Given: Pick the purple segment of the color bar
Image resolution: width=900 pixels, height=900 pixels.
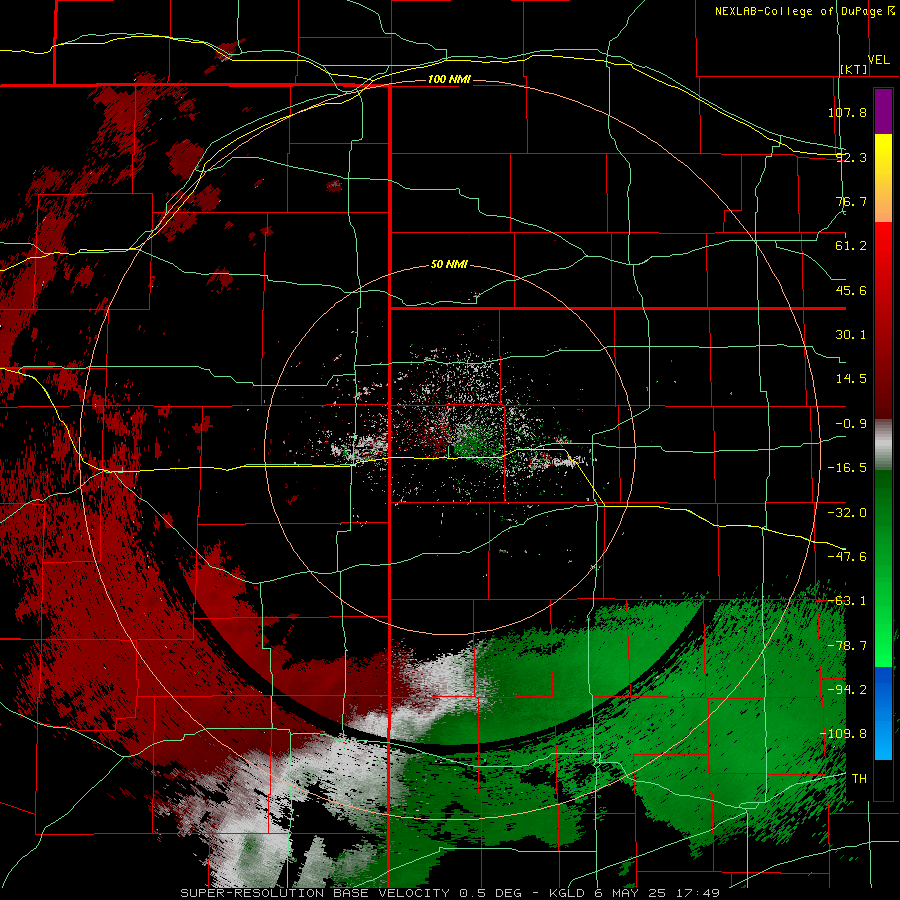Looking at the screenshot, I should click(x=883, y=111).
